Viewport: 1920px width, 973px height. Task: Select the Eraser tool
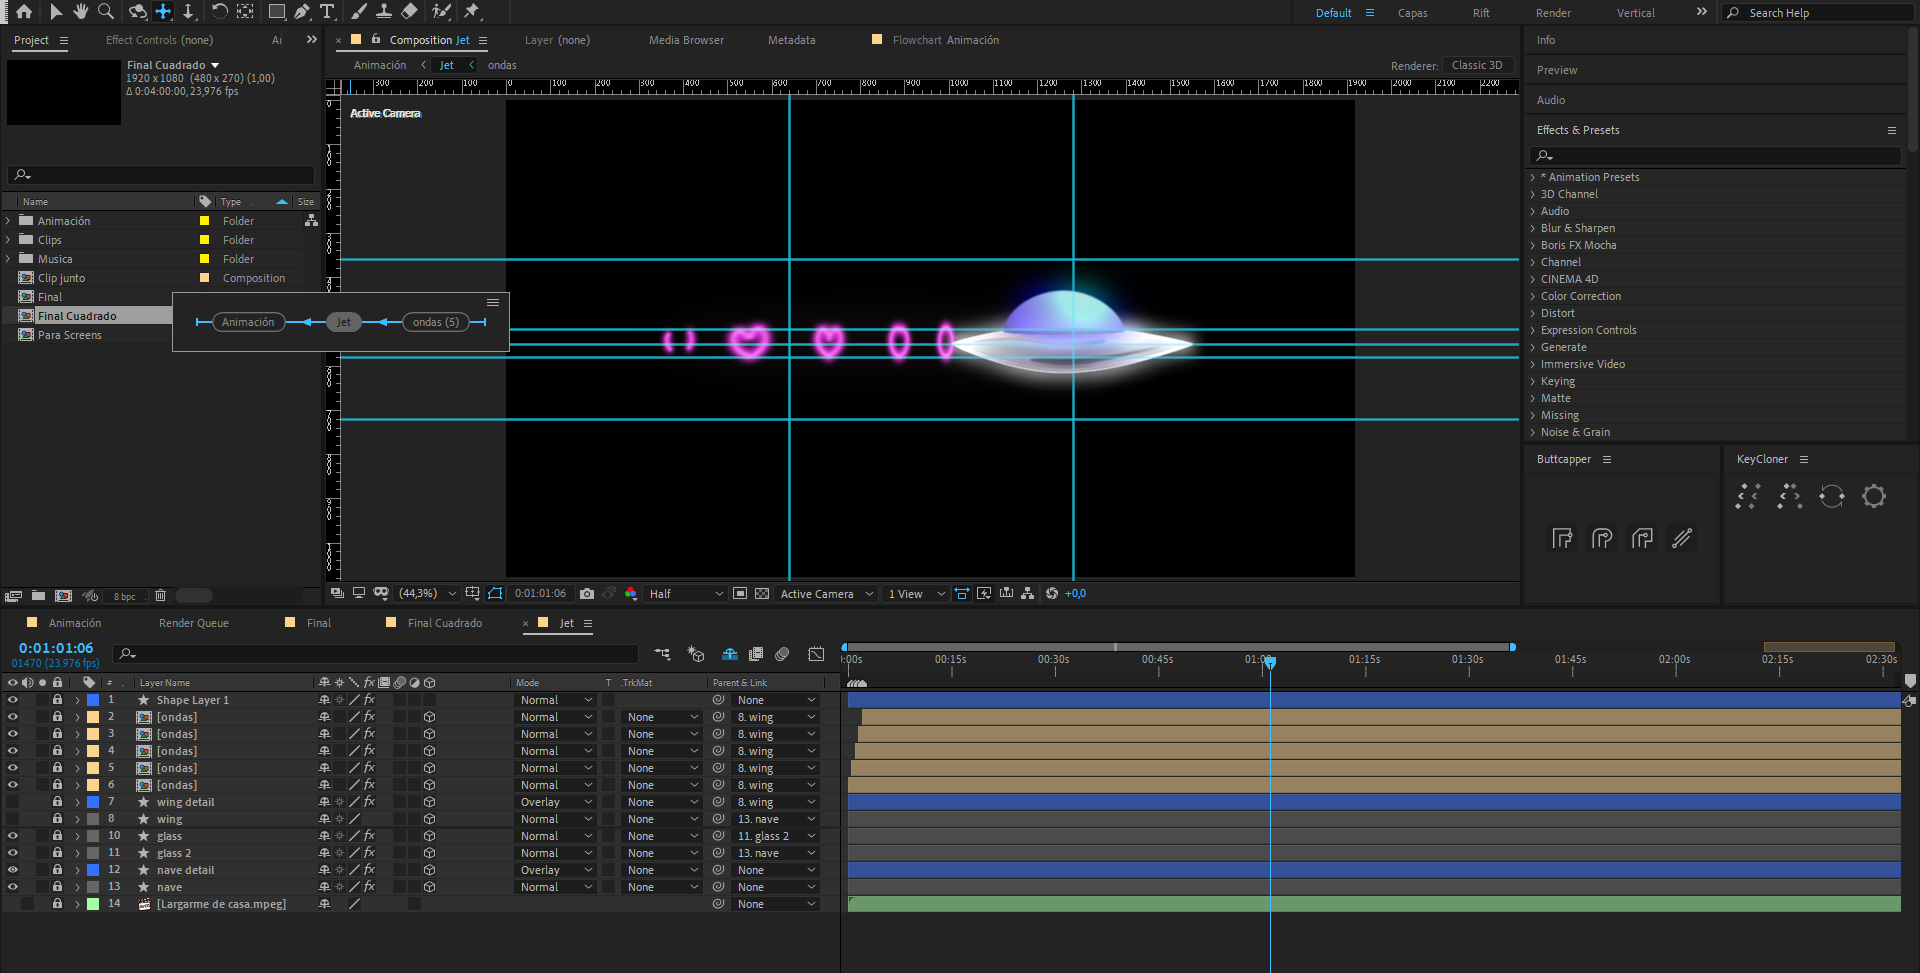409,12
